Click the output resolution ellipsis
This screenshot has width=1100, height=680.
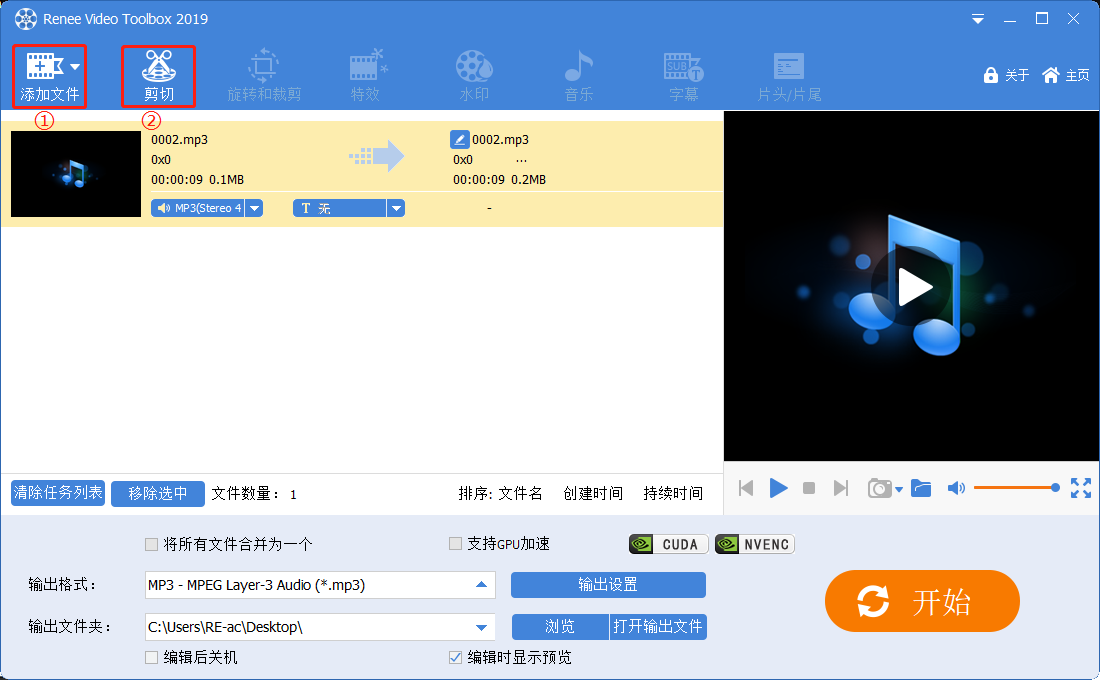[521, 160]
